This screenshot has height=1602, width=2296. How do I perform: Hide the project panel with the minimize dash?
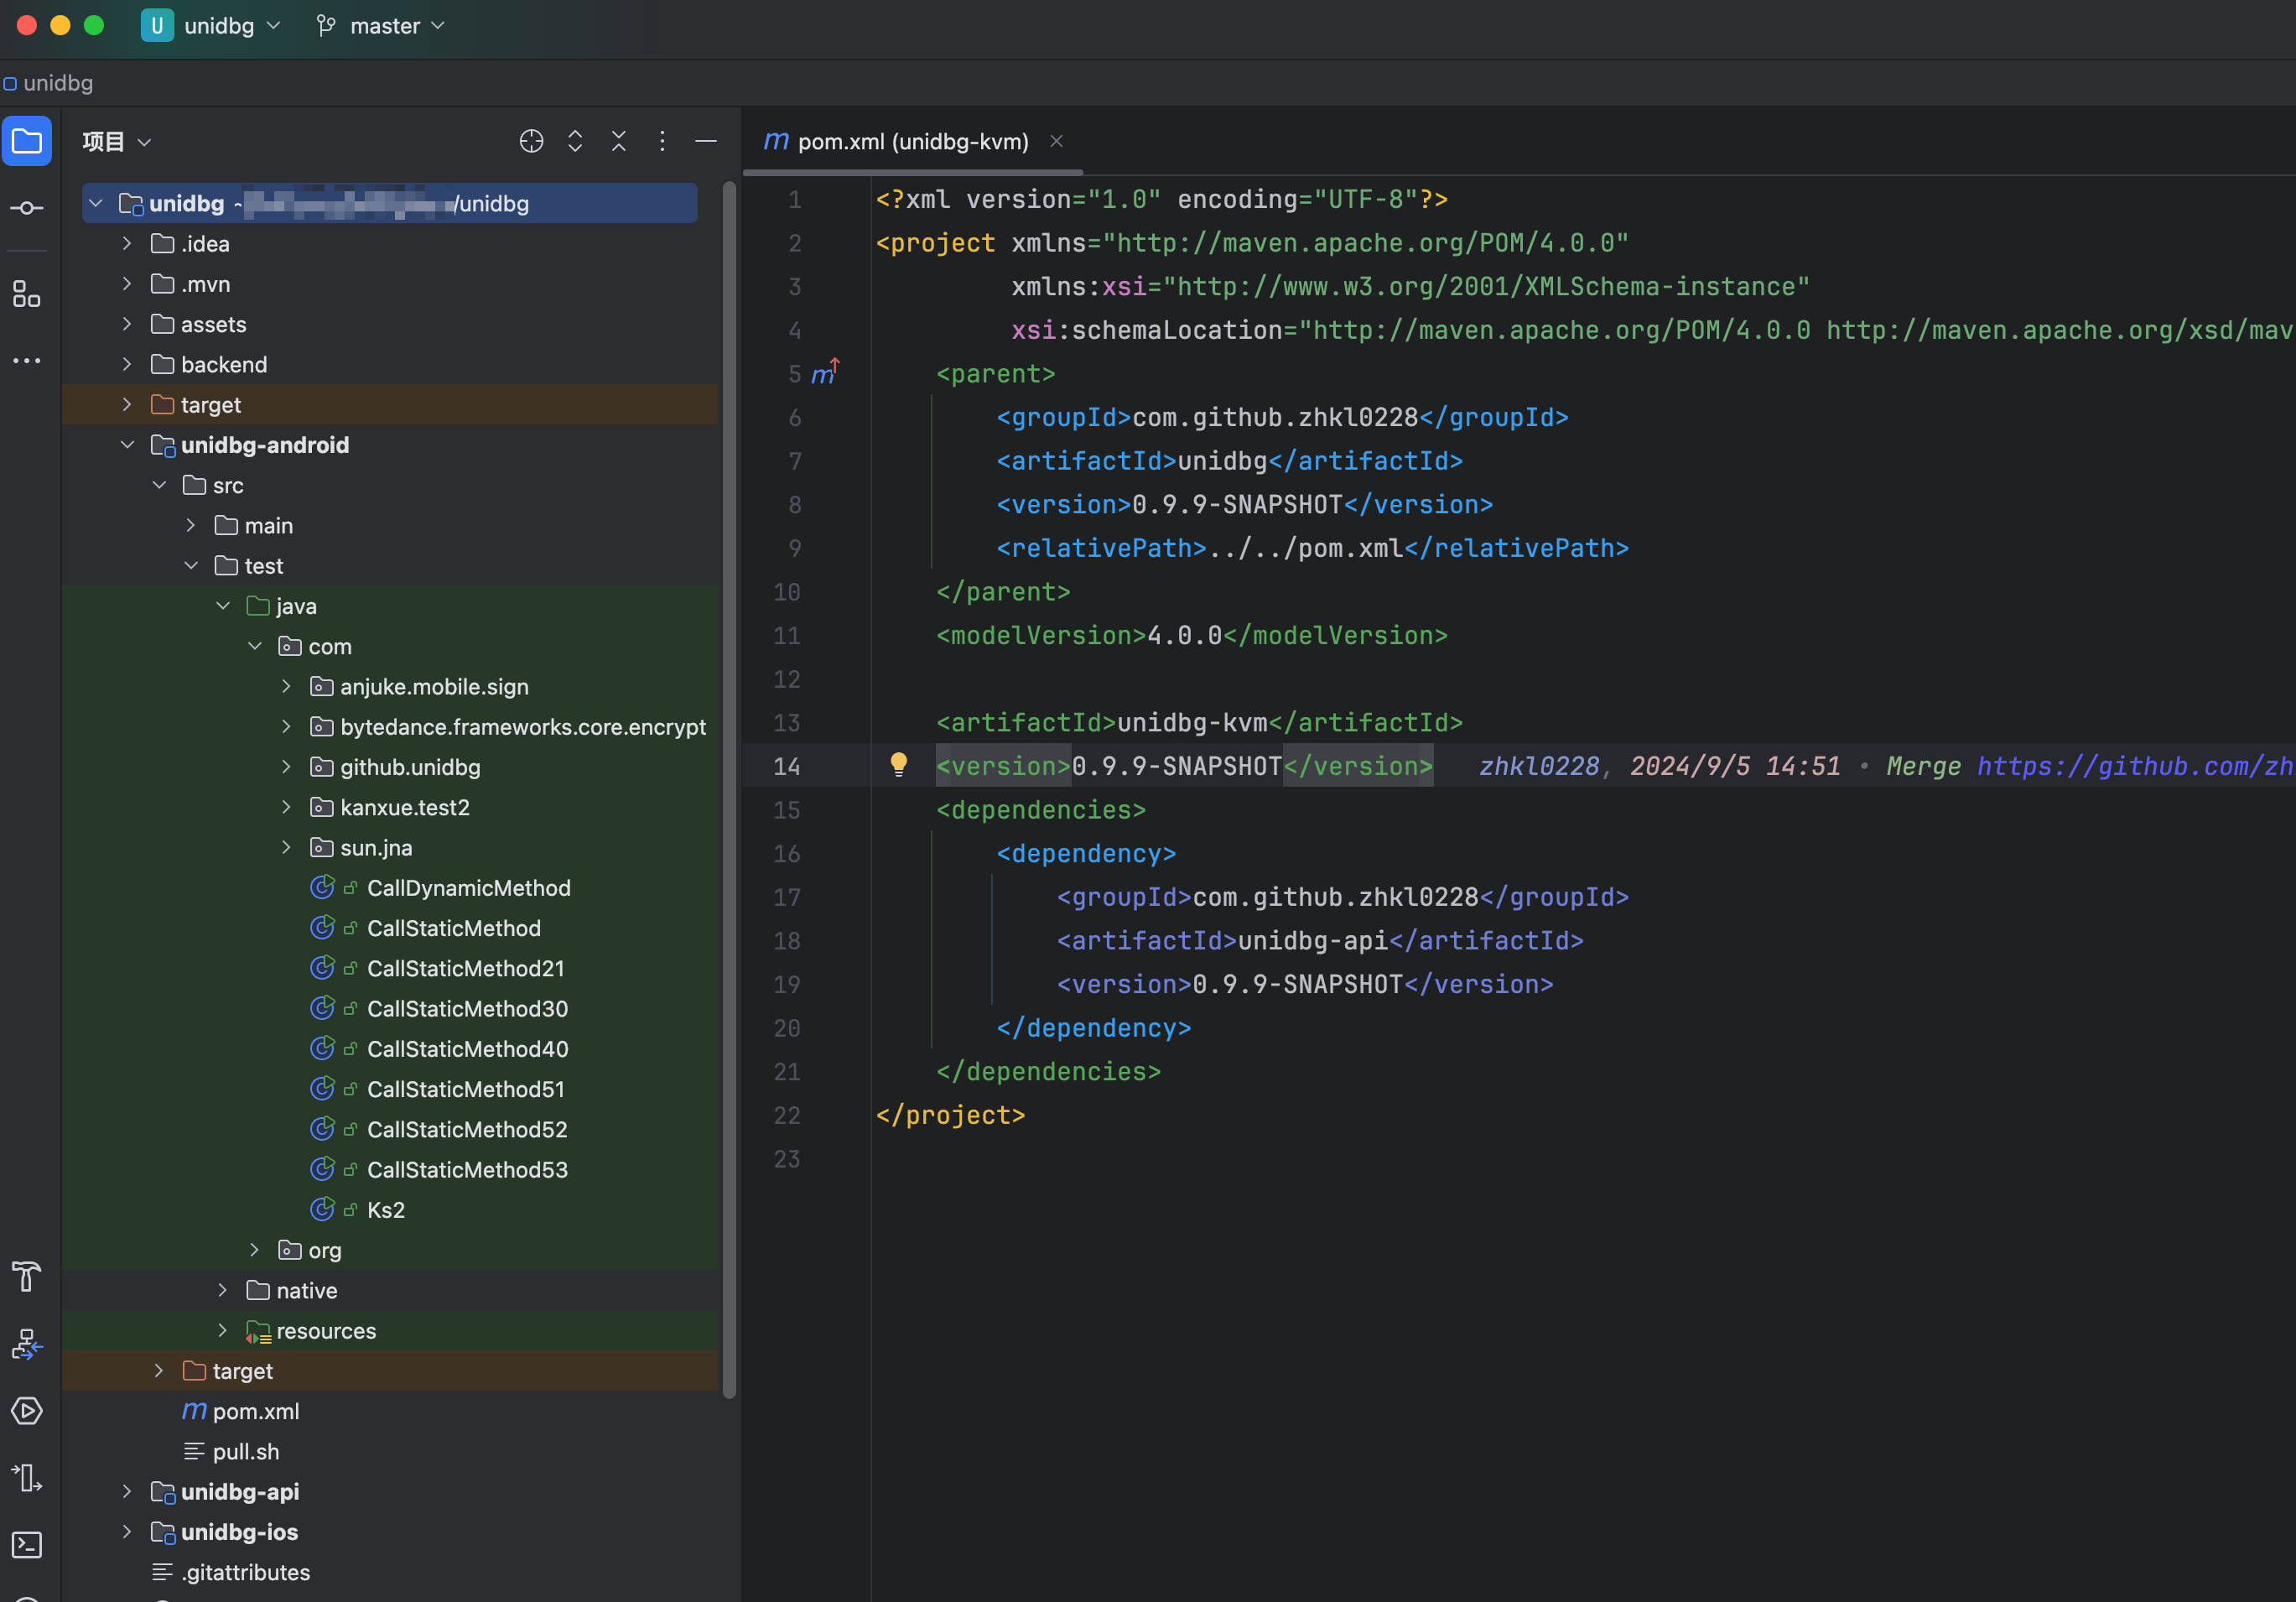pyautogui.click(x=706, y=141)
